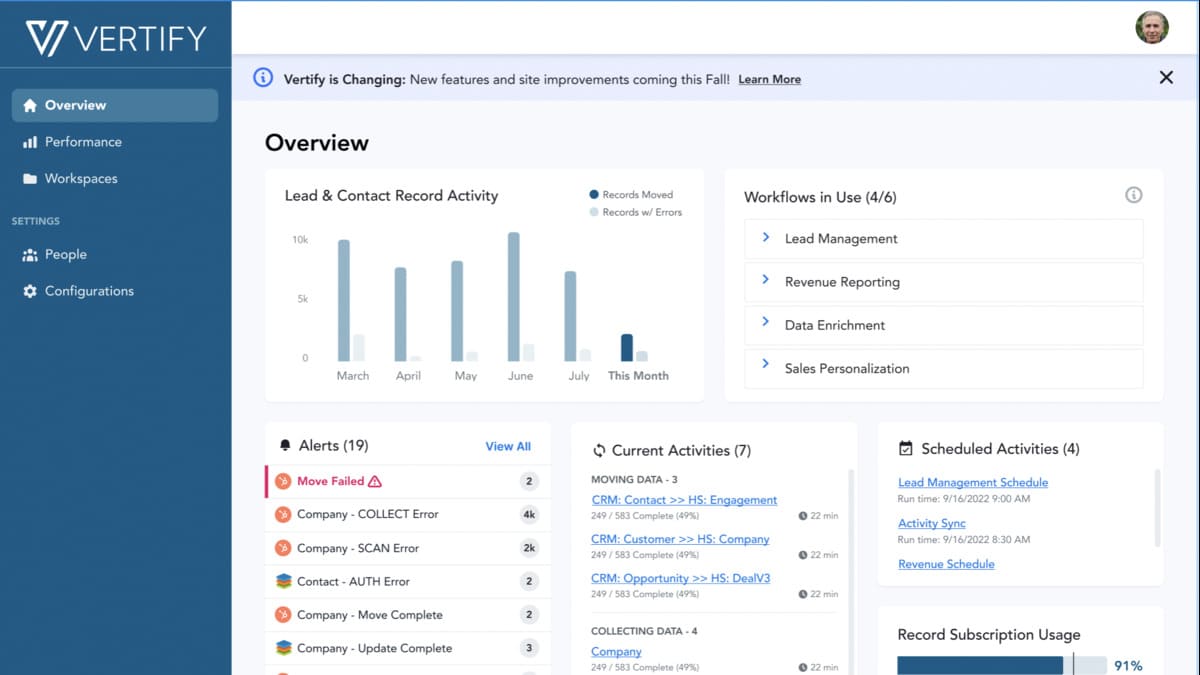Click View All in the Alerts panel

point(508,445)
